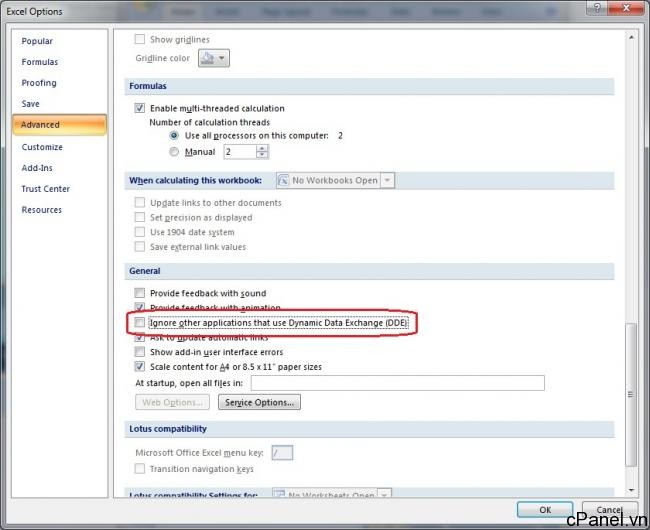Click OK to apply Excel options

pyautogui.click(x=545, y=510)
